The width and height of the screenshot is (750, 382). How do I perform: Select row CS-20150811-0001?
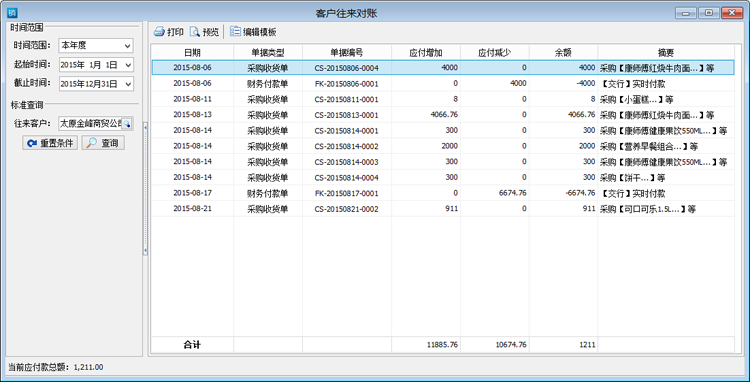443,99
